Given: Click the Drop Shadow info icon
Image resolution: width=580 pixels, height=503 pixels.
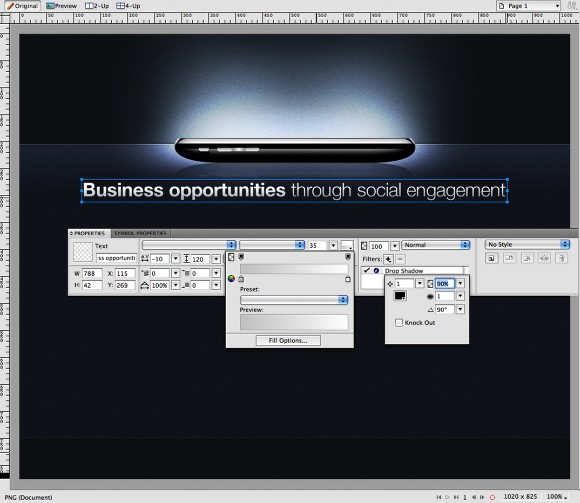Looking at the screenshot, I should [x=376, y=271].
